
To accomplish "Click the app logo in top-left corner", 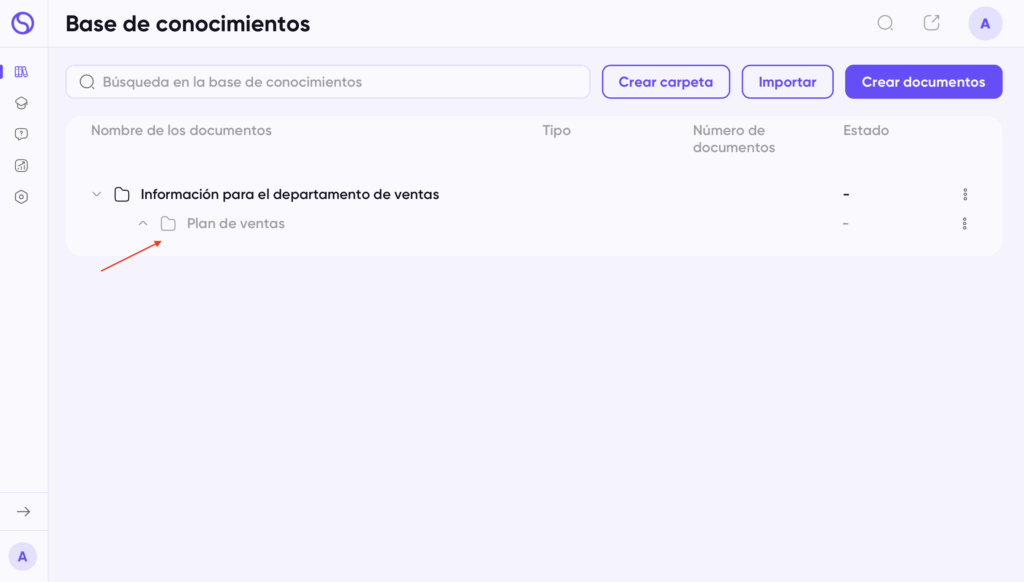I will pos(23,23).
